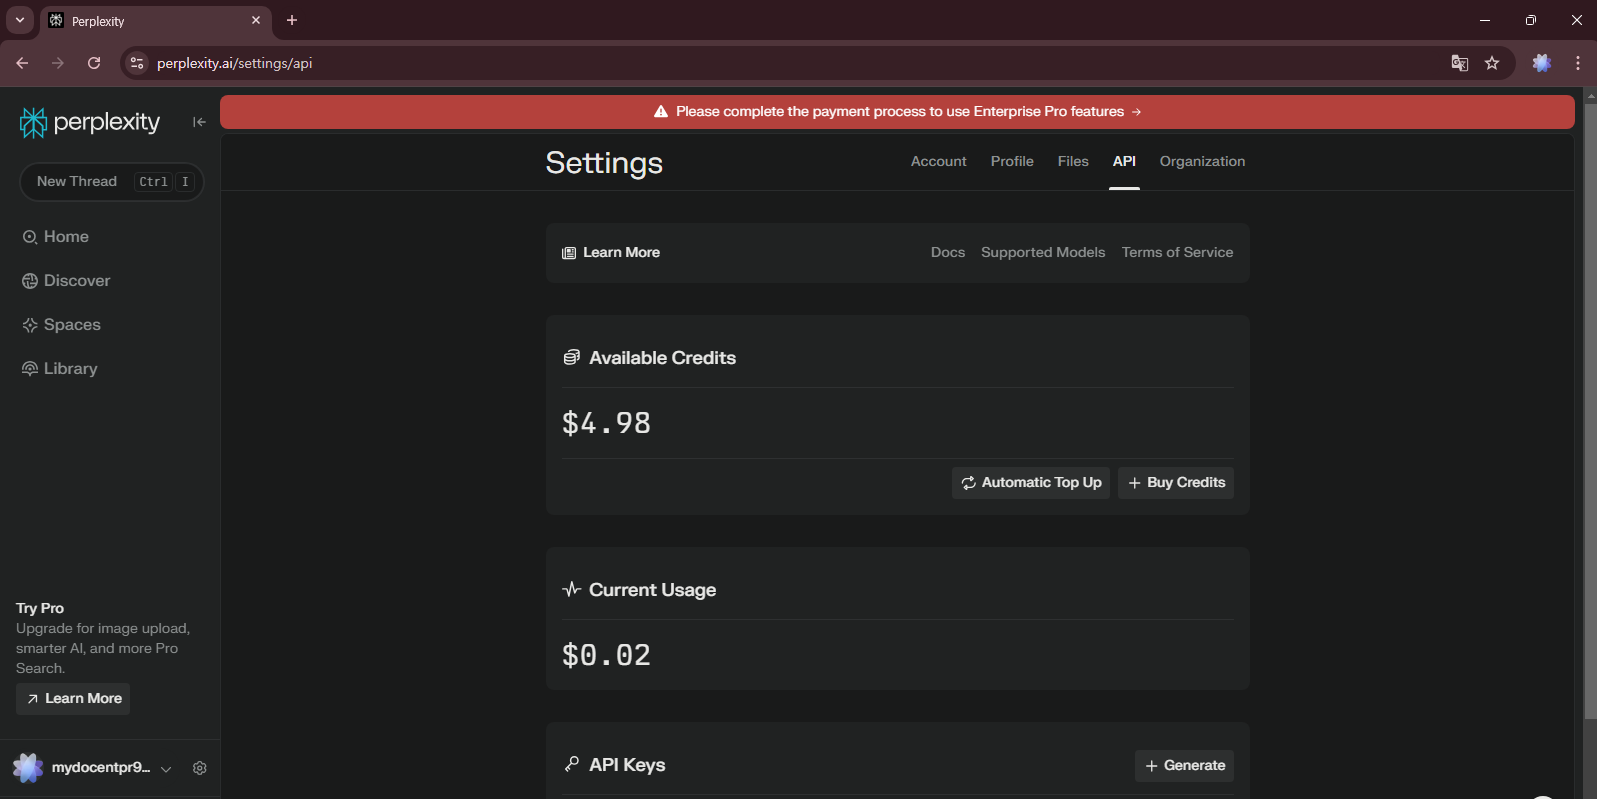Click the API Keys key icon

[571, 765]
